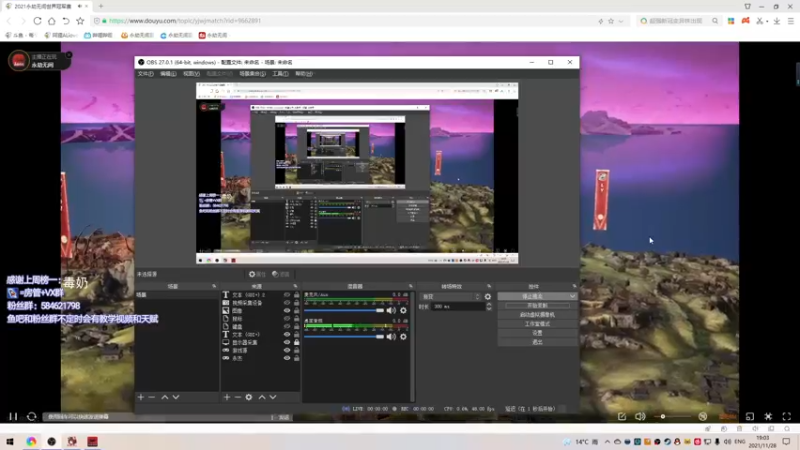Show hidden system tray icons chevron

coord(607,442)
